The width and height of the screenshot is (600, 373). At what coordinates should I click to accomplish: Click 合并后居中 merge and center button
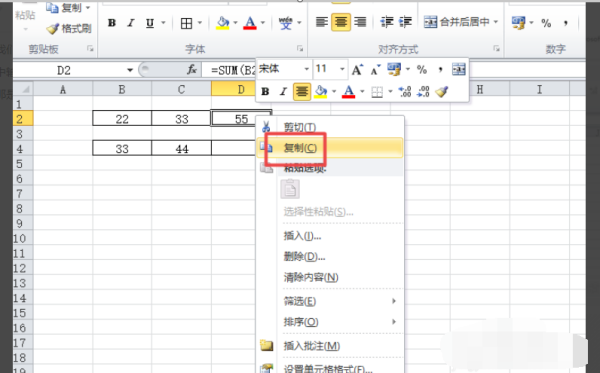pyautogui.click(x=456, y=22)
